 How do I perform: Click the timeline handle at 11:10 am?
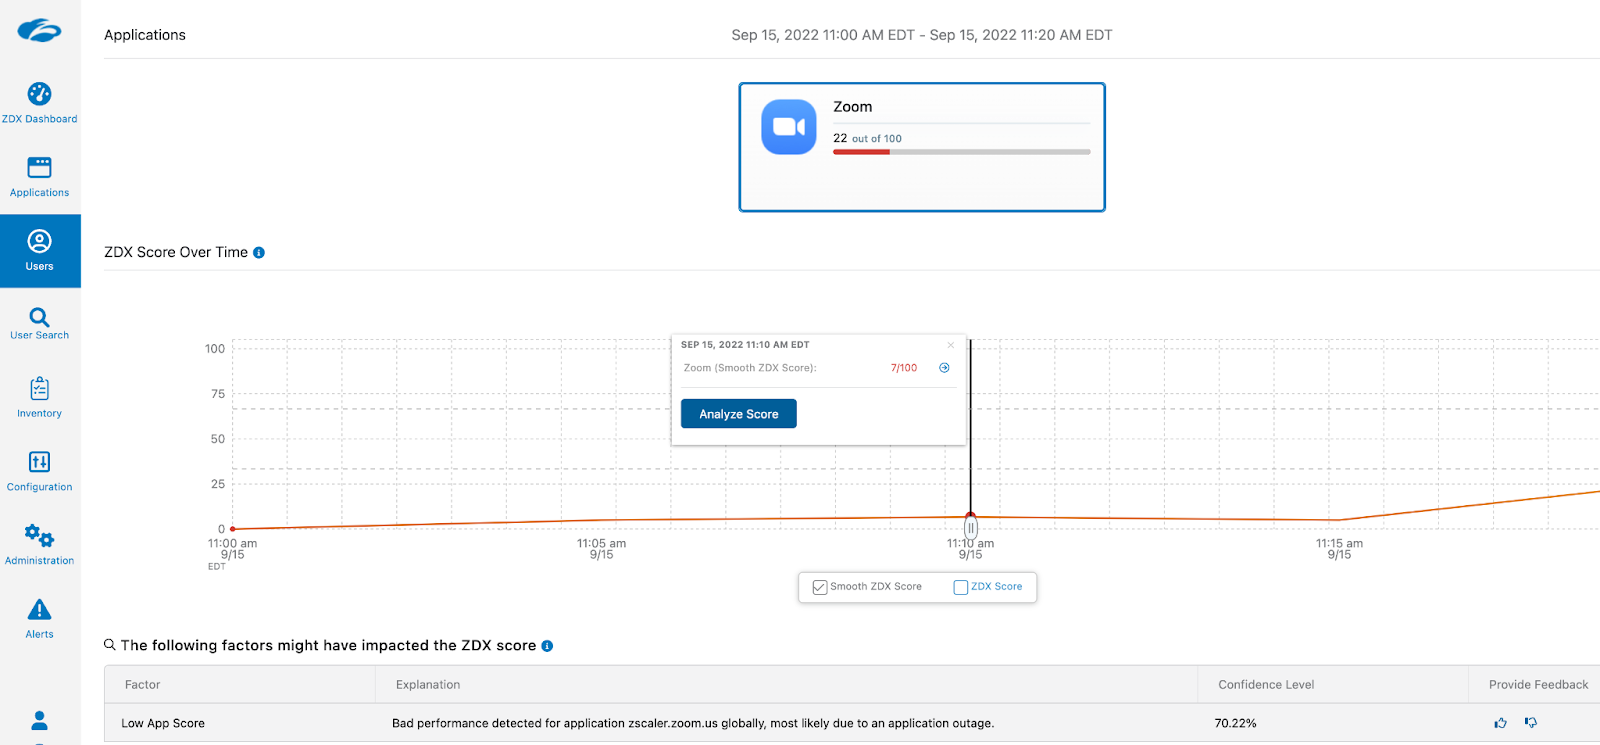point(971,528)
